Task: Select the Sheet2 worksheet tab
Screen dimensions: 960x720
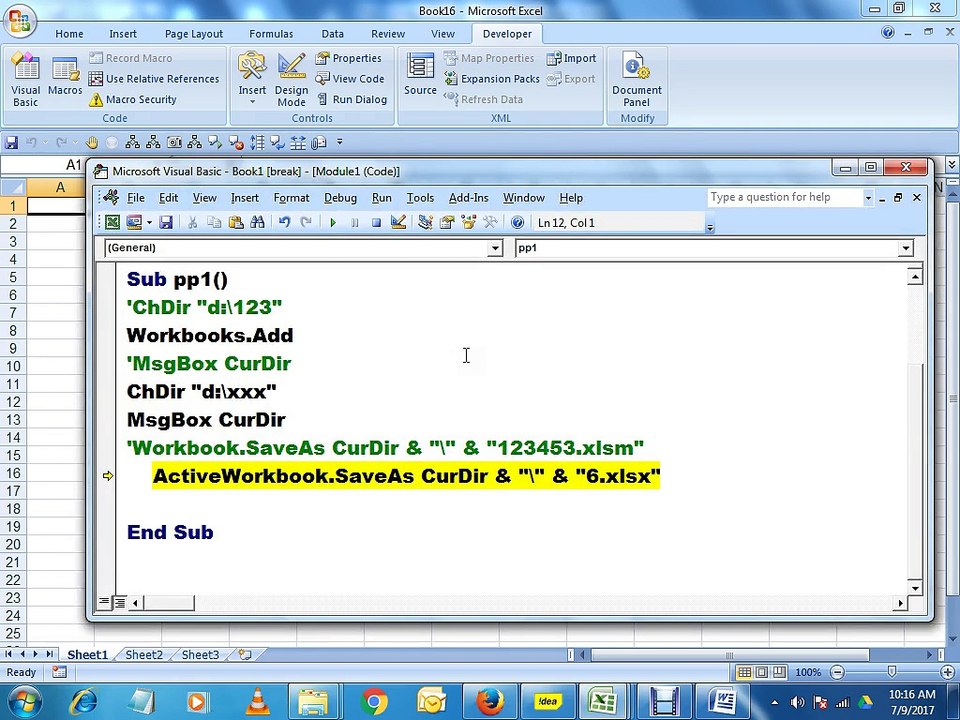Action: [144, 654]
